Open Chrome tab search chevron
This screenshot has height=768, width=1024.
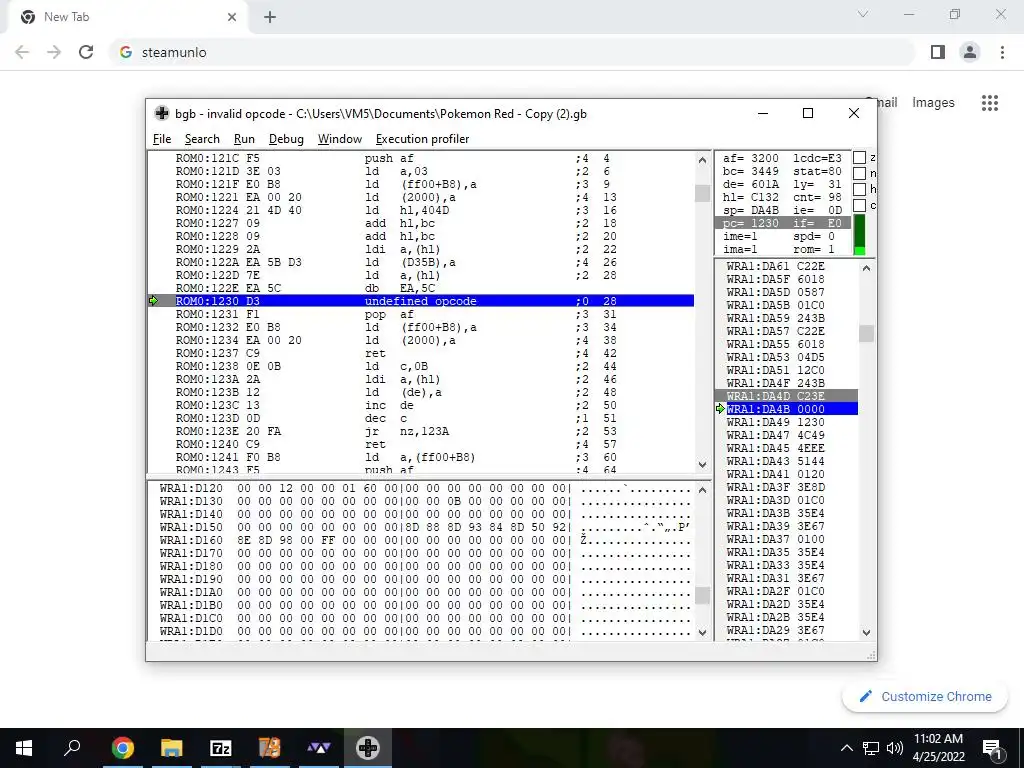click(863, 14)
